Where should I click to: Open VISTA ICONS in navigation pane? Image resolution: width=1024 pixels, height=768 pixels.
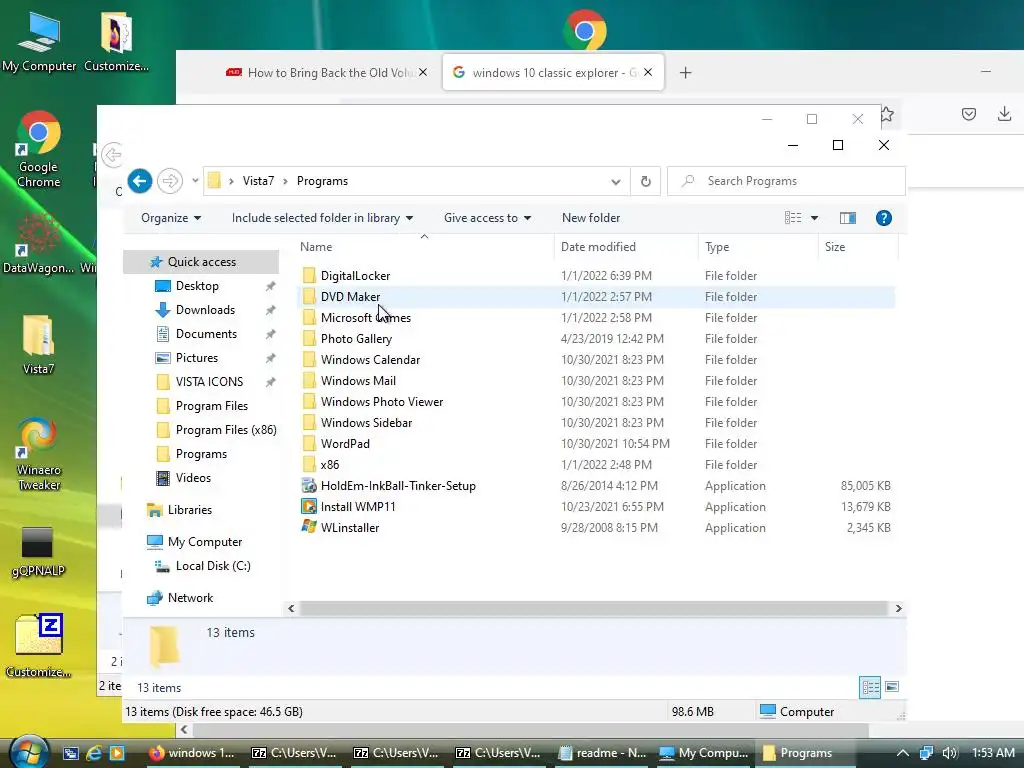point(208,382)
